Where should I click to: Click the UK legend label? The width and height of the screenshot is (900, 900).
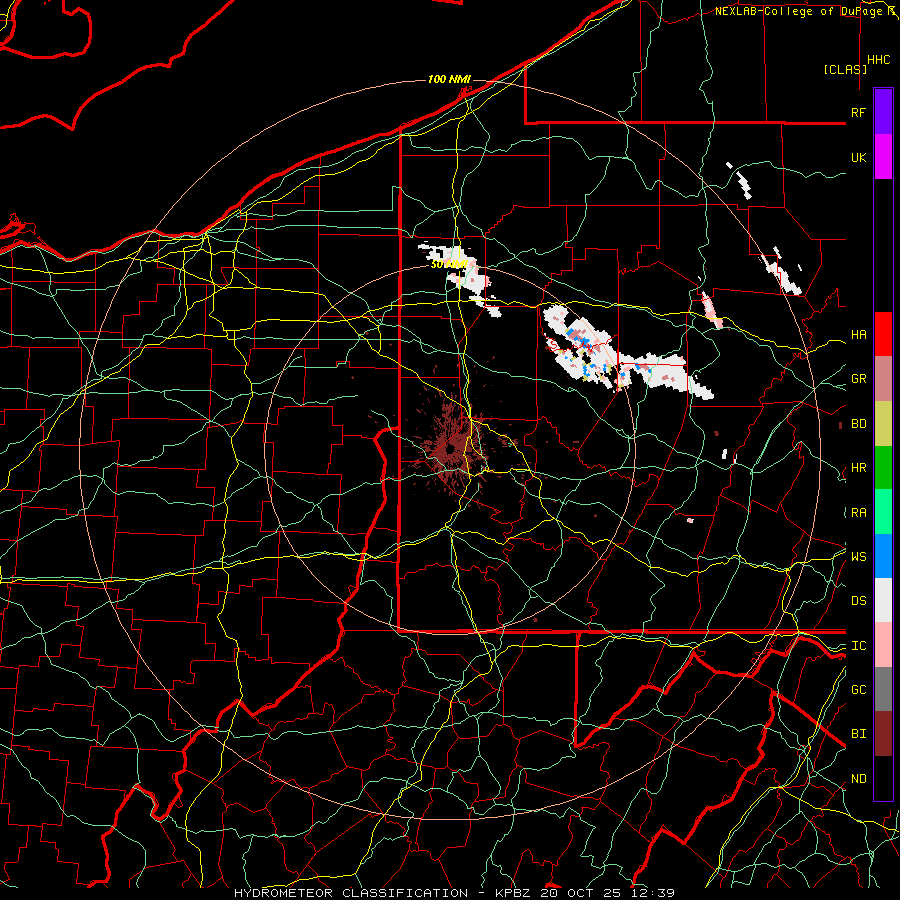click(x=859, y=157)
